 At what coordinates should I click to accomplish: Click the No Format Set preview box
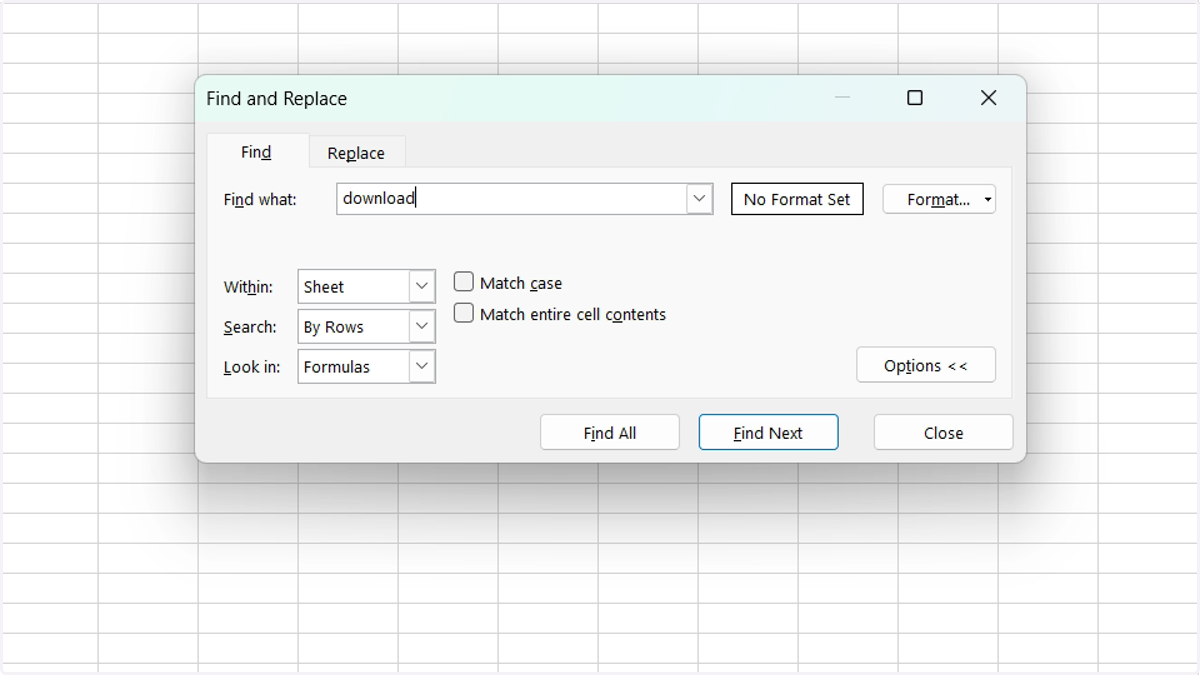pos(797,199)
